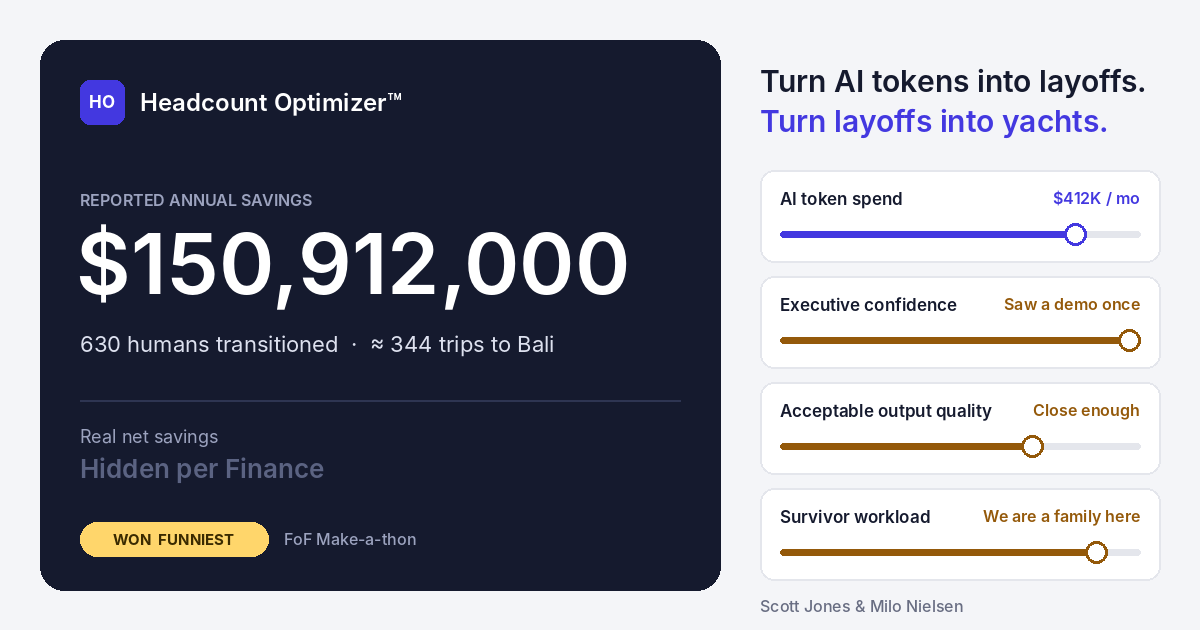Viewport: 1200px width, 630px height.
Task: Click the FoF Make-a-thon text
Action: pyautogui.click(x=350, y=539)
